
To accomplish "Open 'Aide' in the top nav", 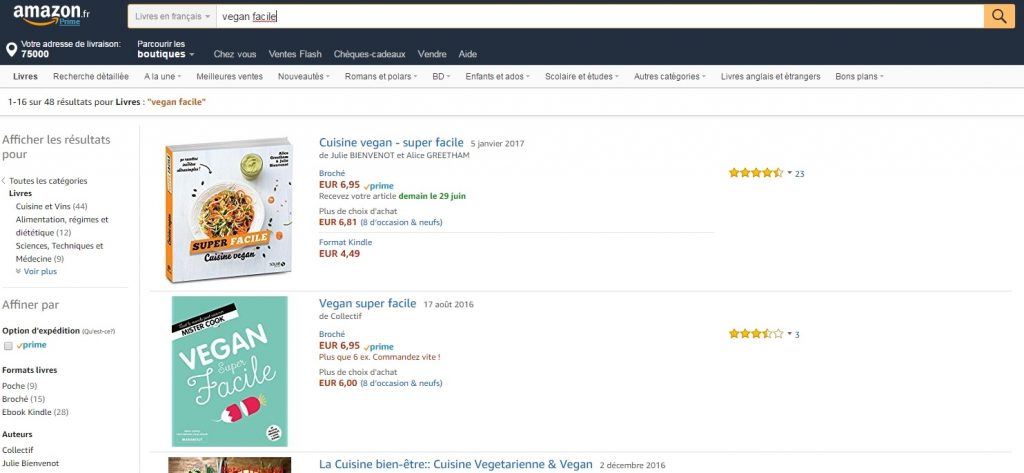I will click(468, 54).
